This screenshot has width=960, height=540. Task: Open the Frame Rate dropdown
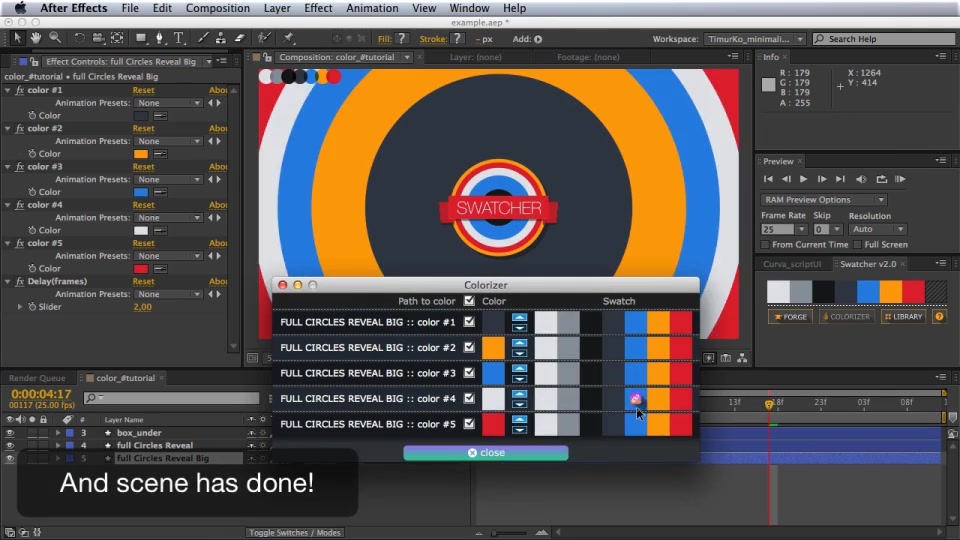click(801, 229)
